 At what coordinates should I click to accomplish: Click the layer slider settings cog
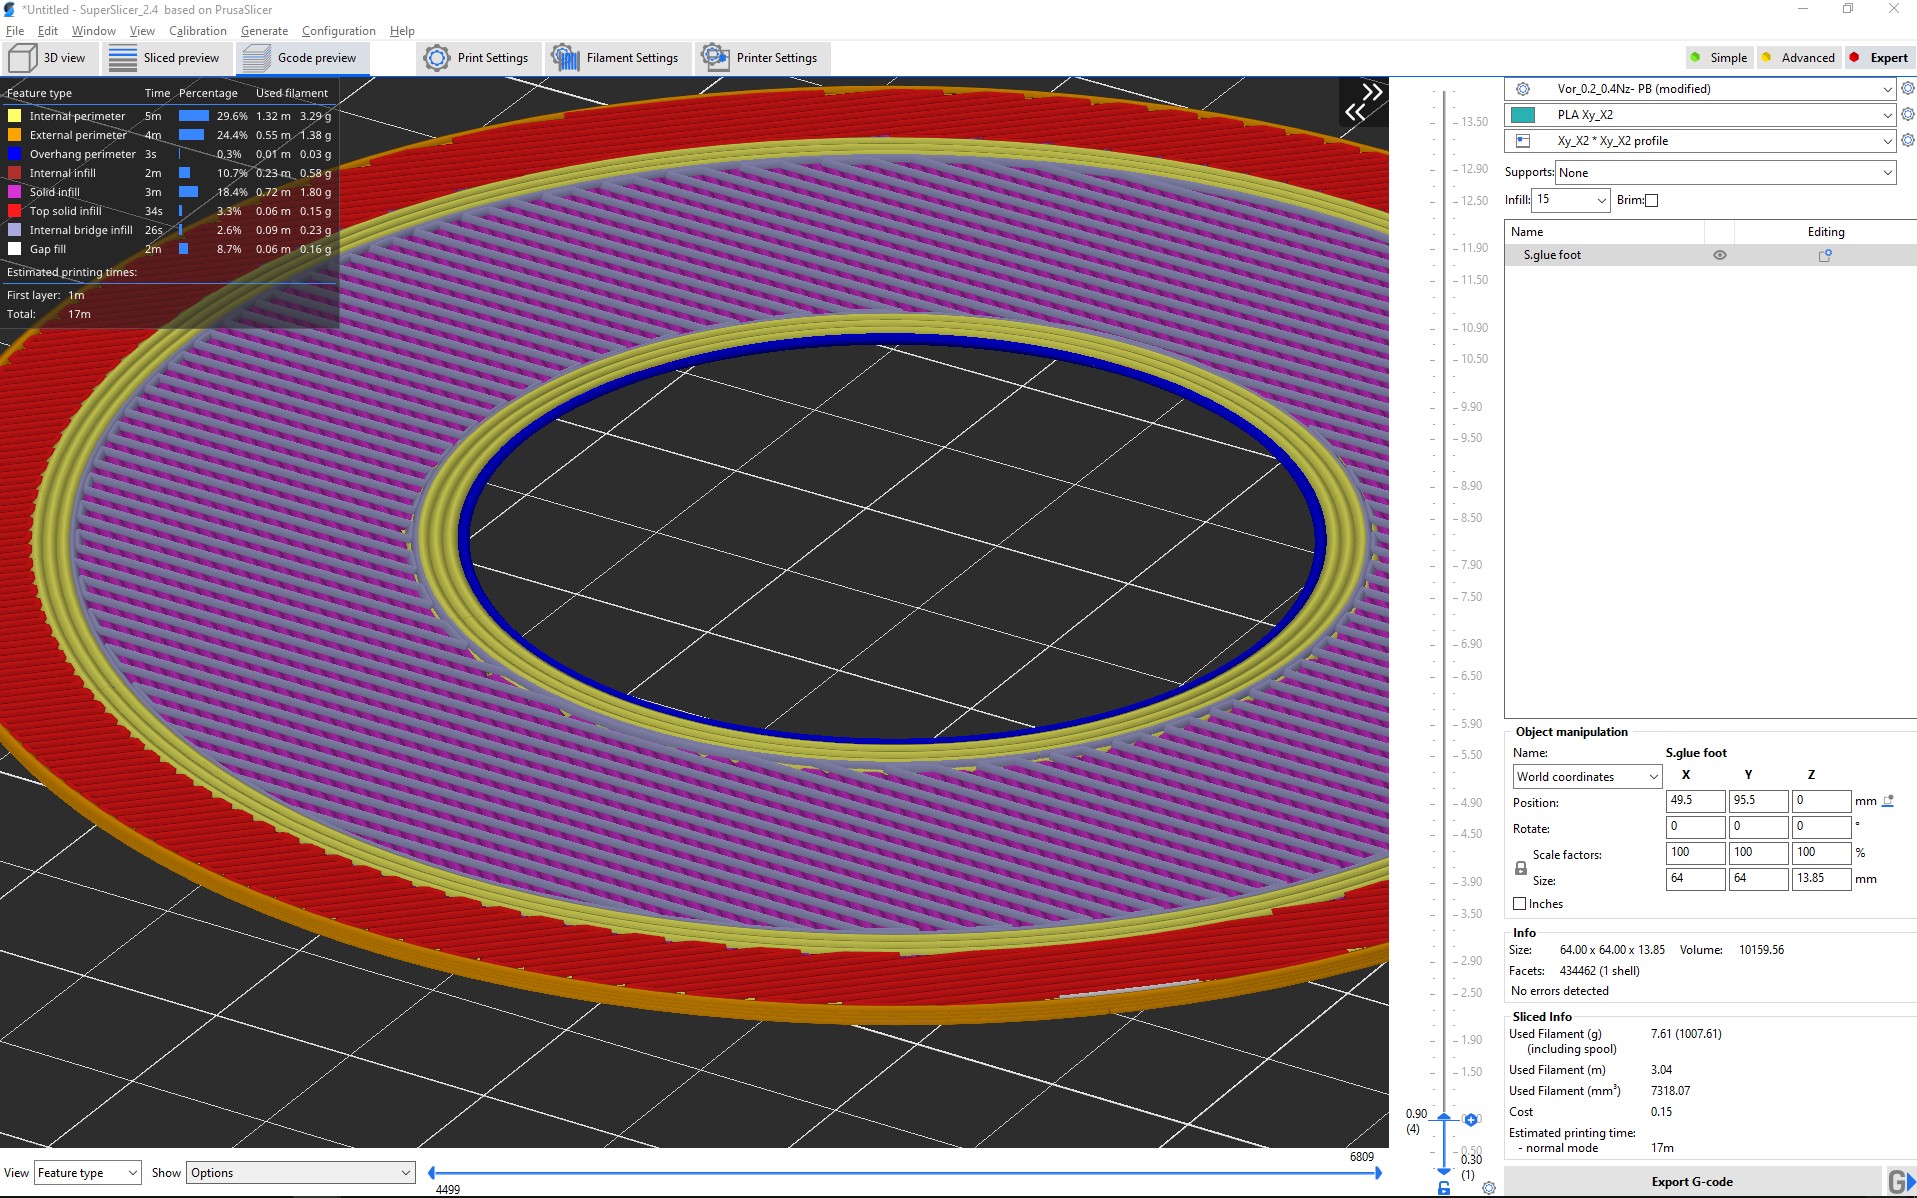click(1489, 1188)
